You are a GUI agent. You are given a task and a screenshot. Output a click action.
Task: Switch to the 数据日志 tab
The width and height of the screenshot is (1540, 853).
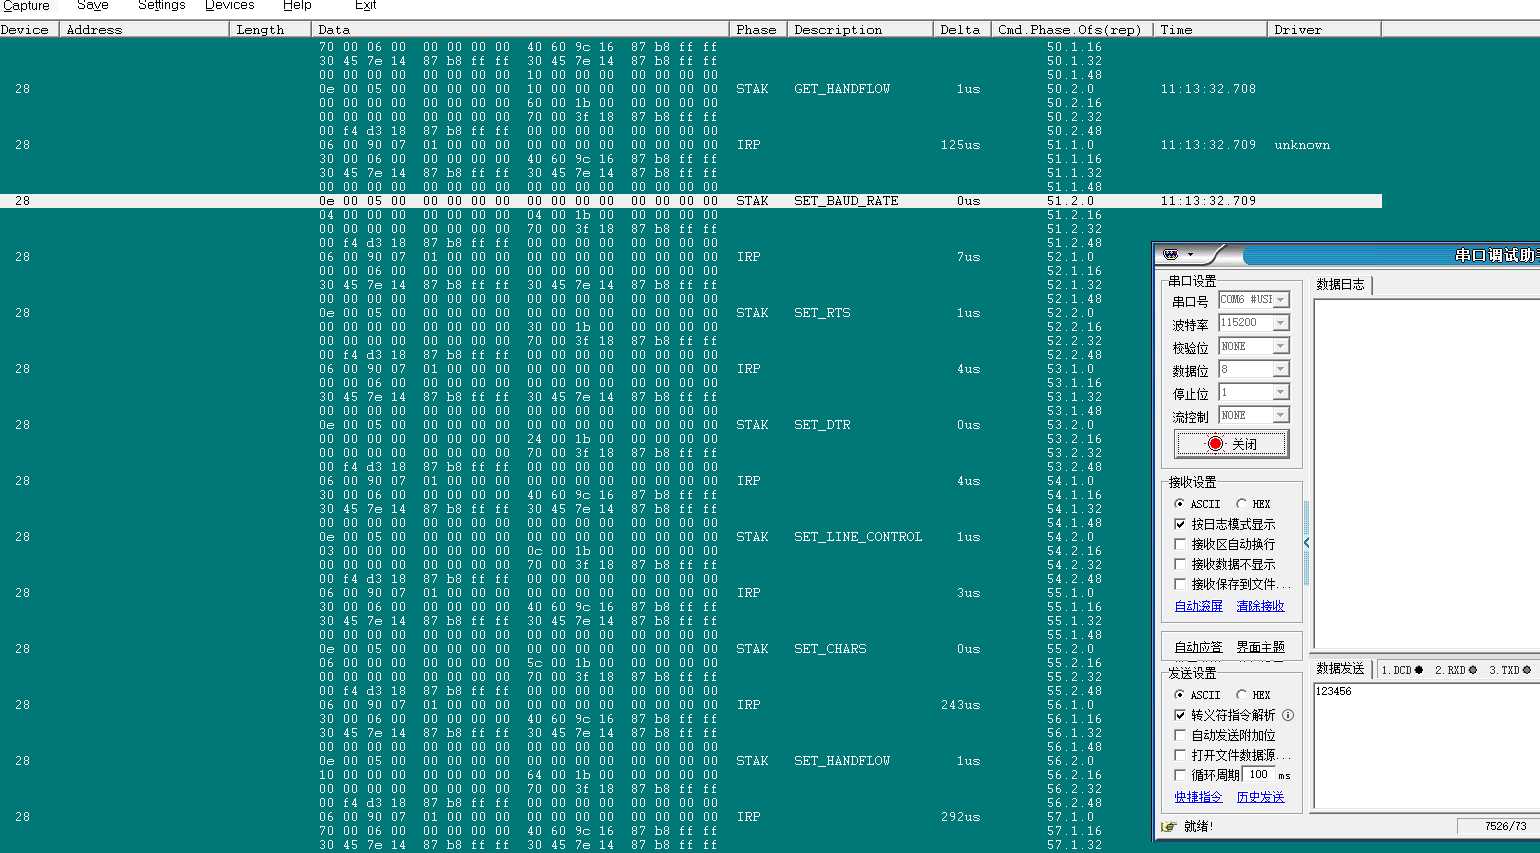click(1340, 285)
